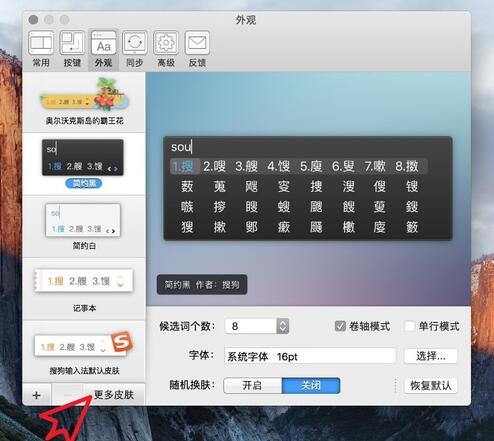This screenshot has height=441, width=494.
Task: Turn off 随机换肤 with 关闭
Action: pos(311,386)
